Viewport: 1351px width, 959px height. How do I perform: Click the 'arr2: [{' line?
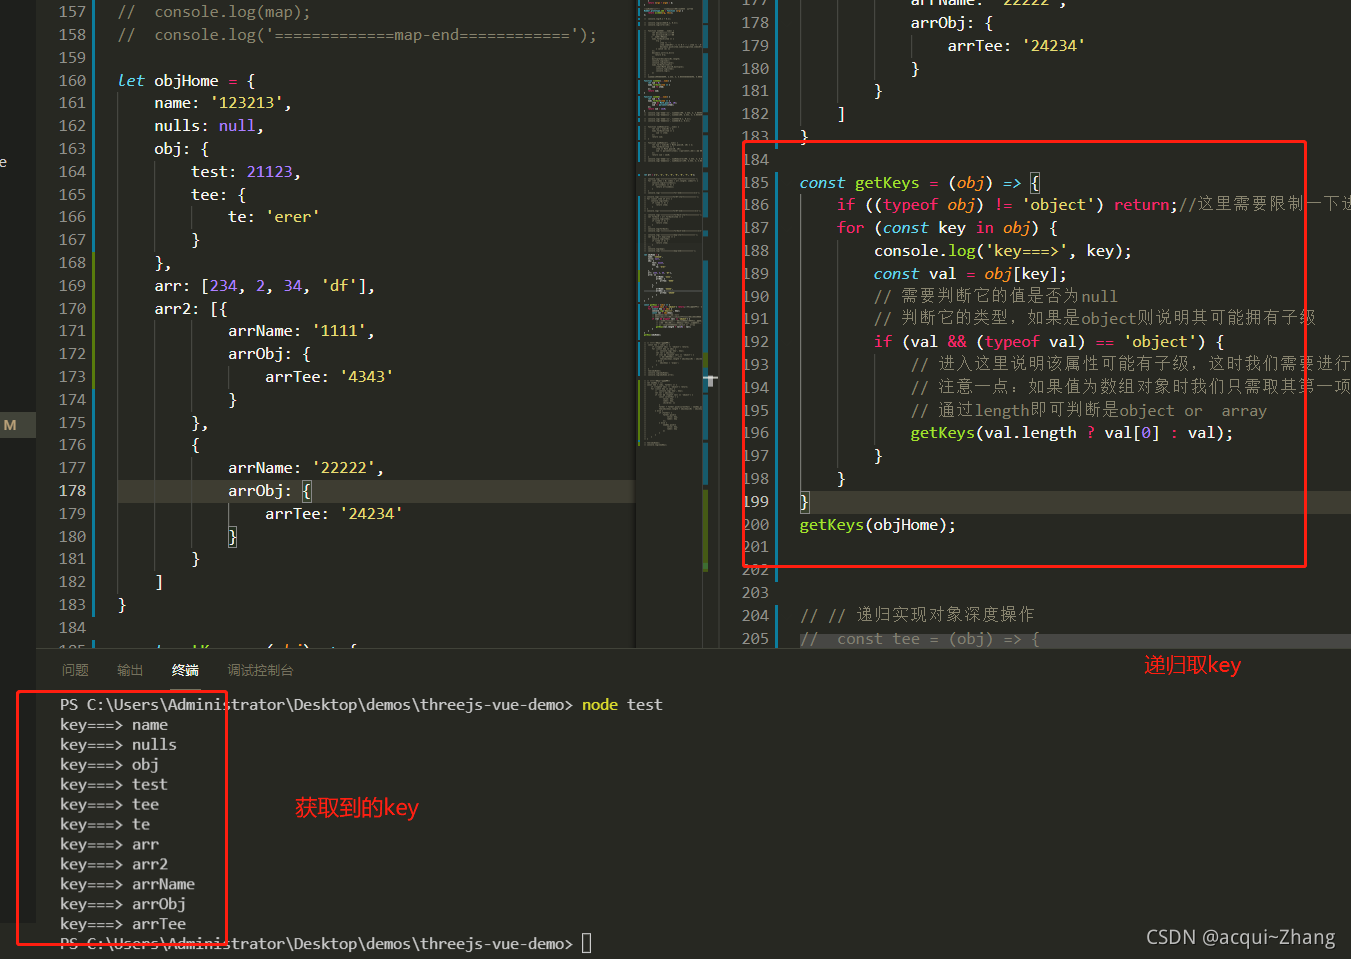(191, 309)
